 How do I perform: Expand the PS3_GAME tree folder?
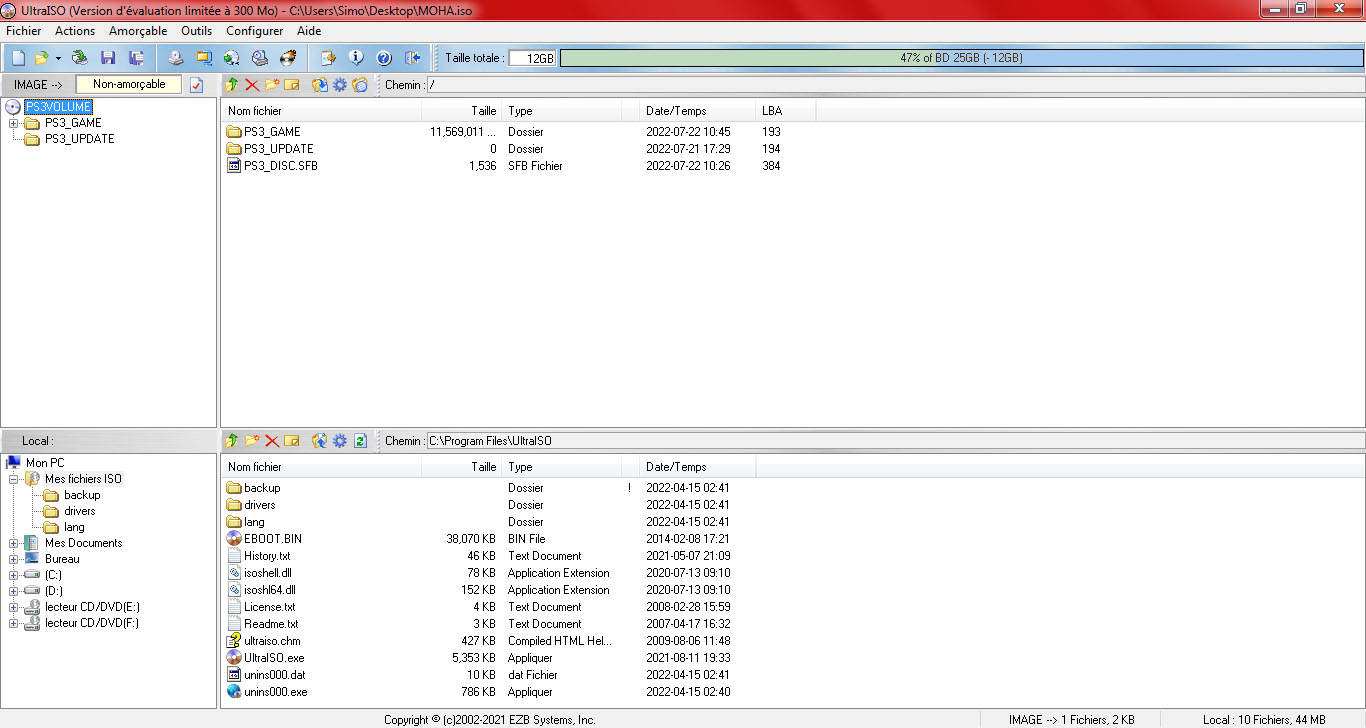(x=14, y=123)
